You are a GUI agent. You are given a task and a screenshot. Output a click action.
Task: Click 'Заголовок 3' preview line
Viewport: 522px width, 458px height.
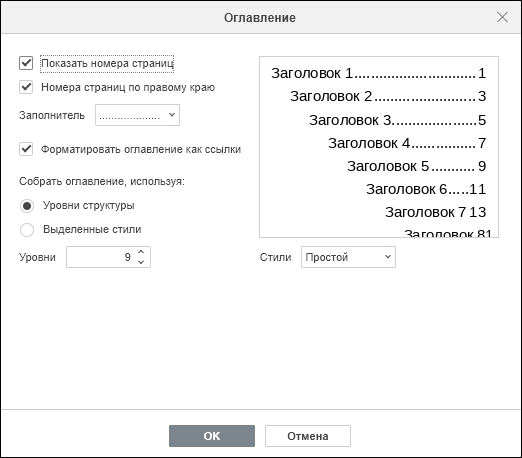coord(397,120)
